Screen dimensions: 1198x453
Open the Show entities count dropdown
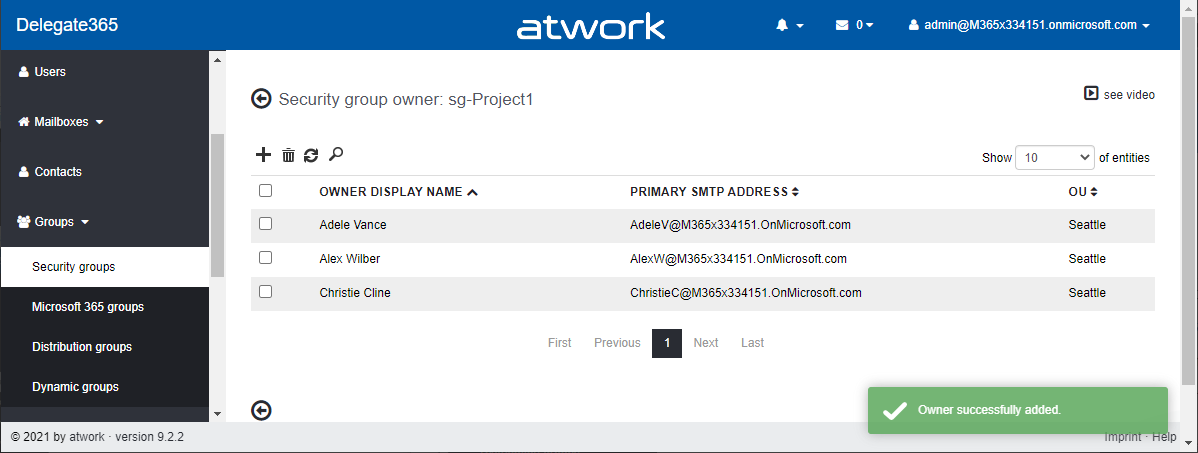(x=1054, y=158)
